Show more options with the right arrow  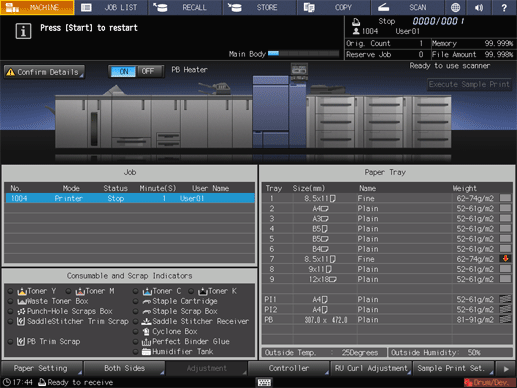[x=506, y=369]
